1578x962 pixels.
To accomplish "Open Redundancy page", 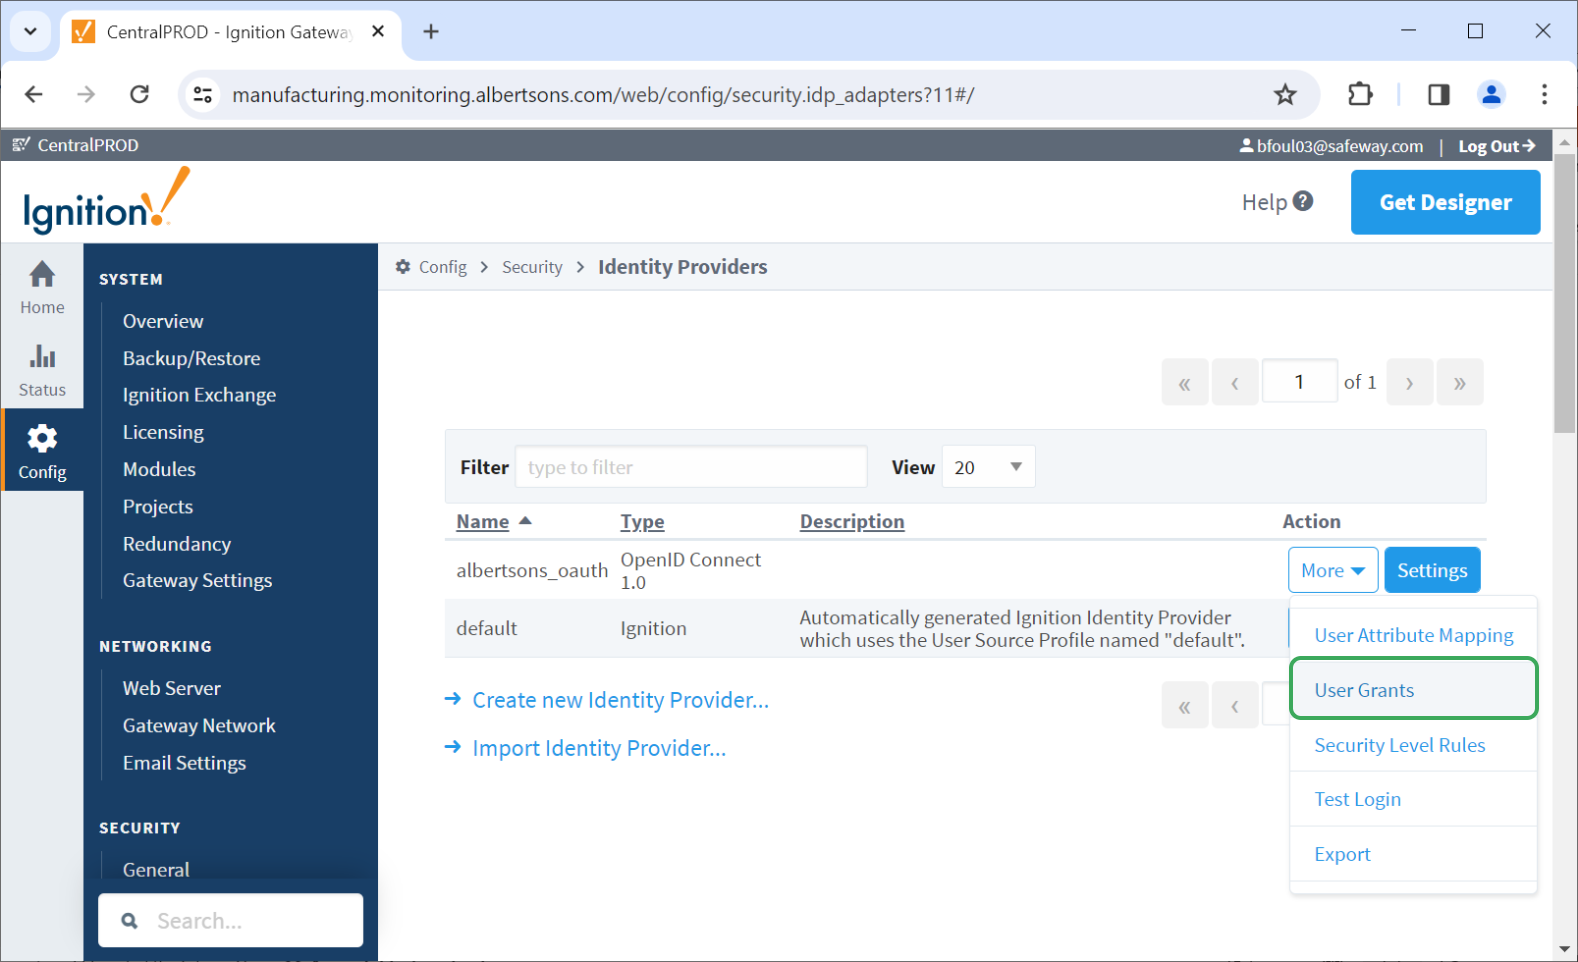I will pos(177,543).
